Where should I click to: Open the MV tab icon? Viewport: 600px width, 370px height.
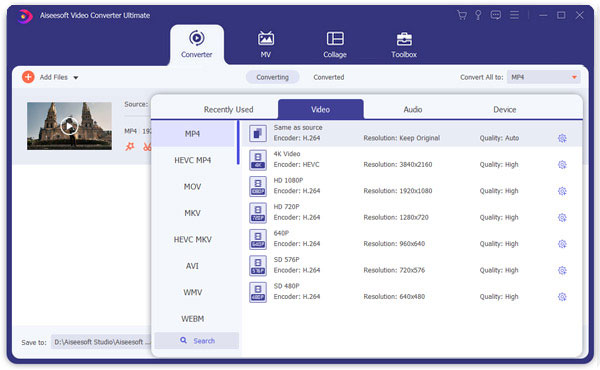[x=266, y=39]
